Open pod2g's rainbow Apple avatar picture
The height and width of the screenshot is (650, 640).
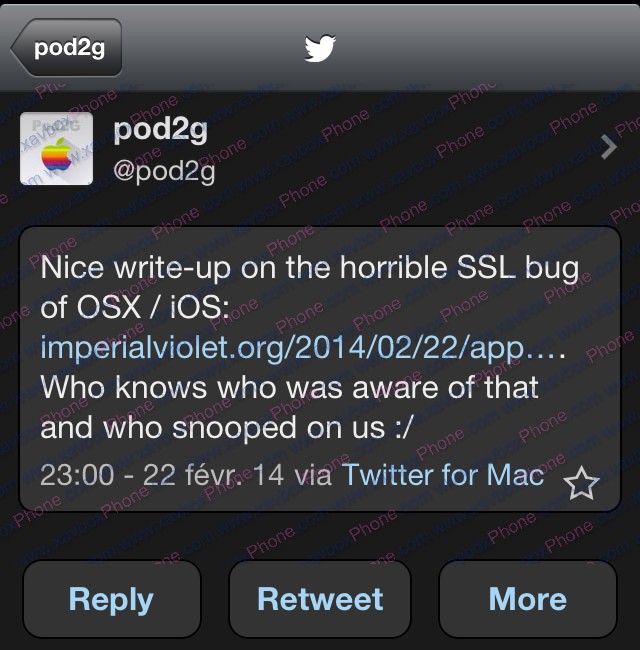[56, 148]
